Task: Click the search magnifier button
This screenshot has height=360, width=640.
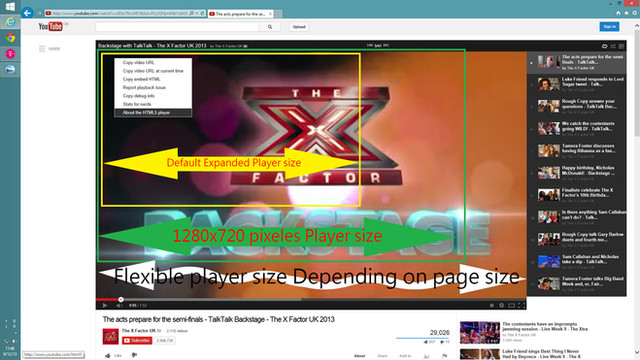Action: [x=270, y=27]
